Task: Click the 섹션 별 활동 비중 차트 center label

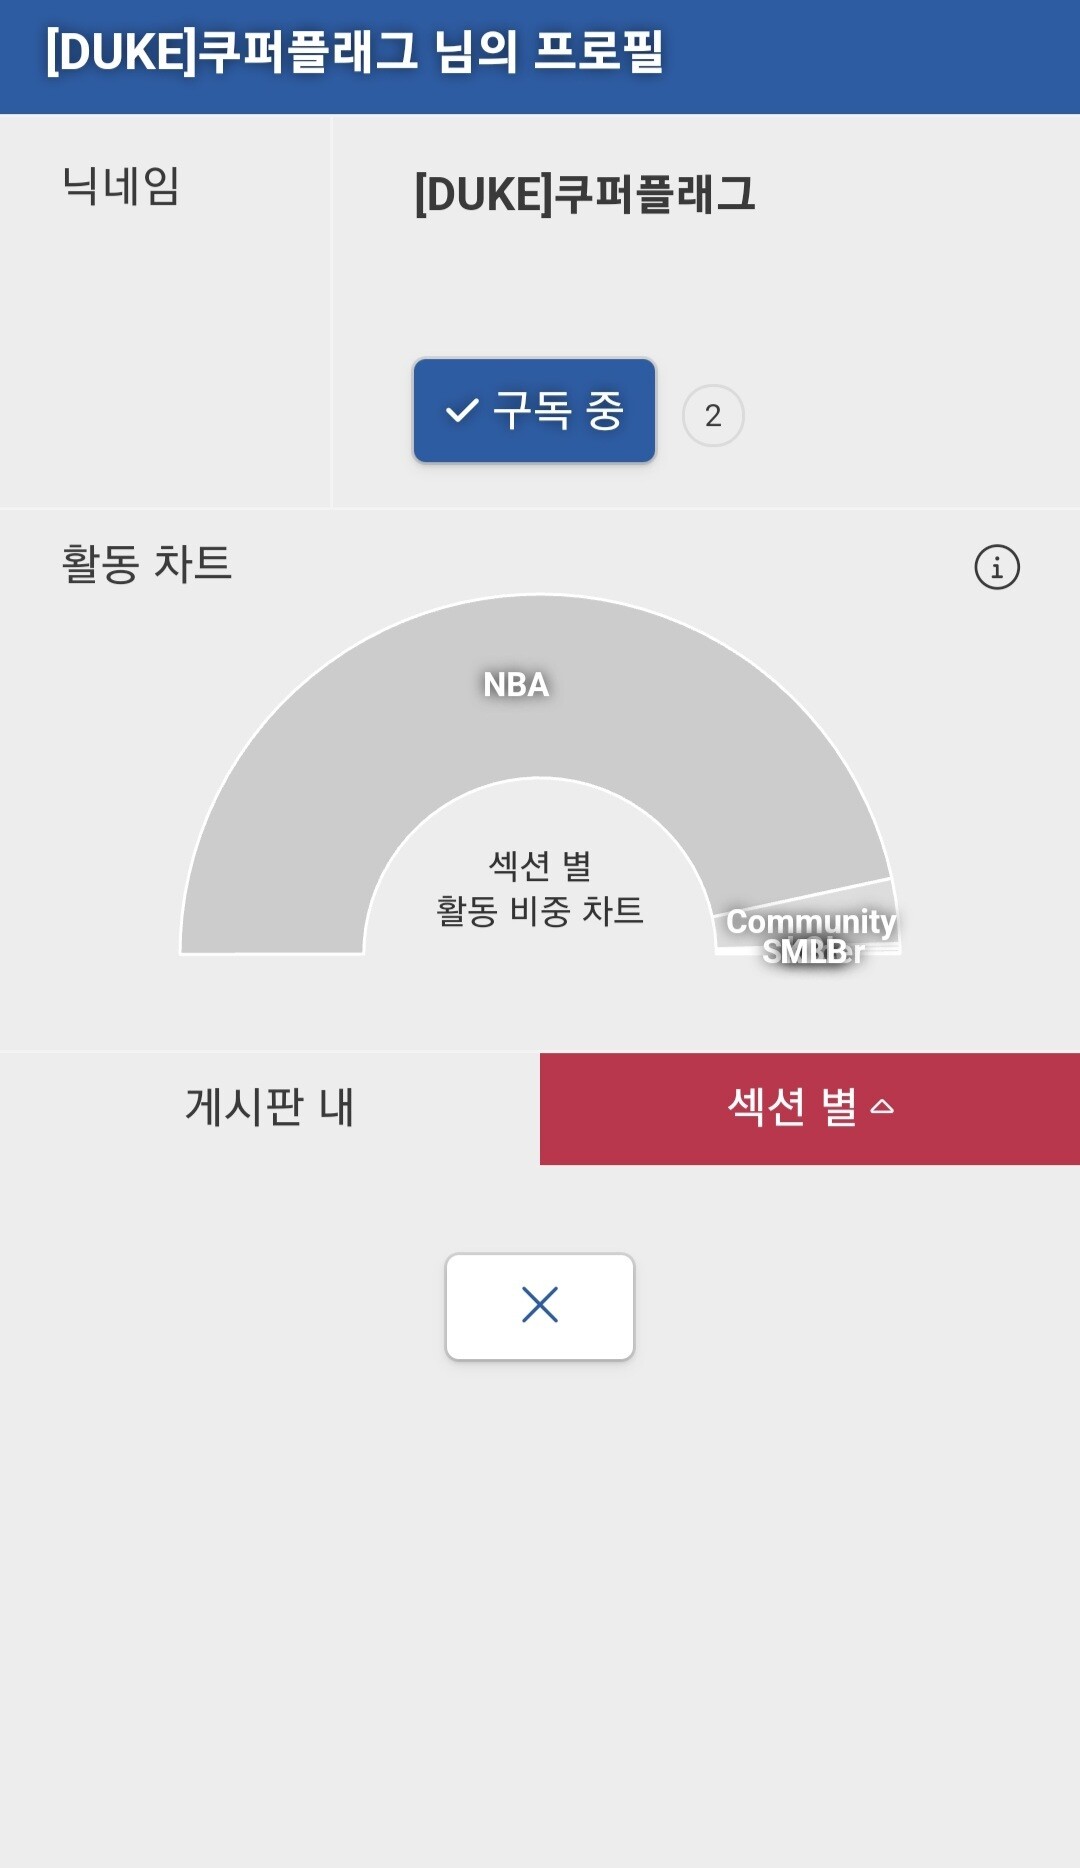Action: coord(540,888)
